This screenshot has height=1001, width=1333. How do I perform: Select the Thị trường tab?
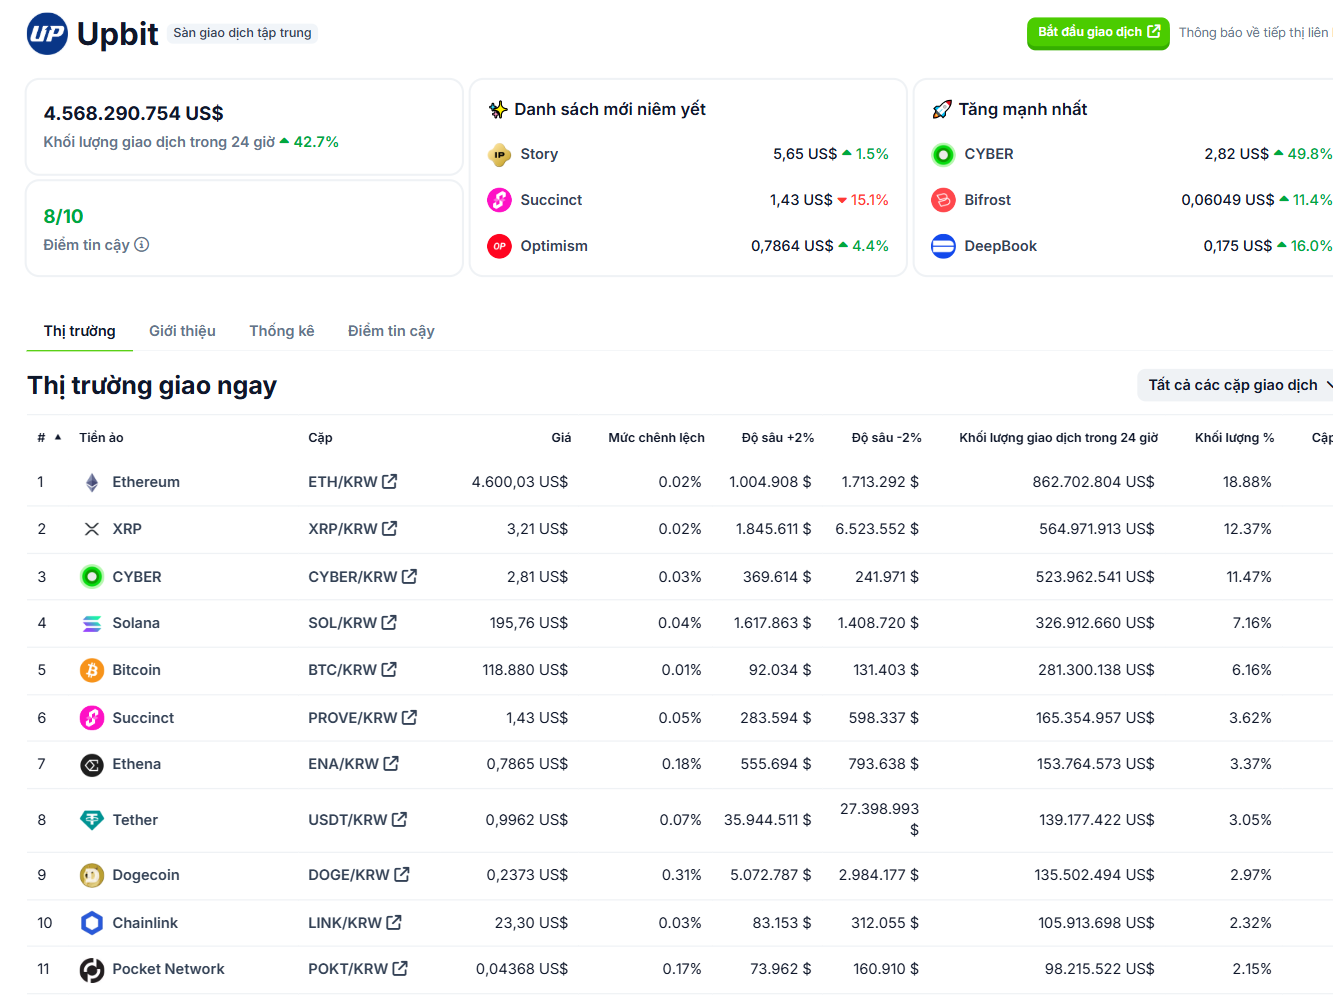point(79,331)
